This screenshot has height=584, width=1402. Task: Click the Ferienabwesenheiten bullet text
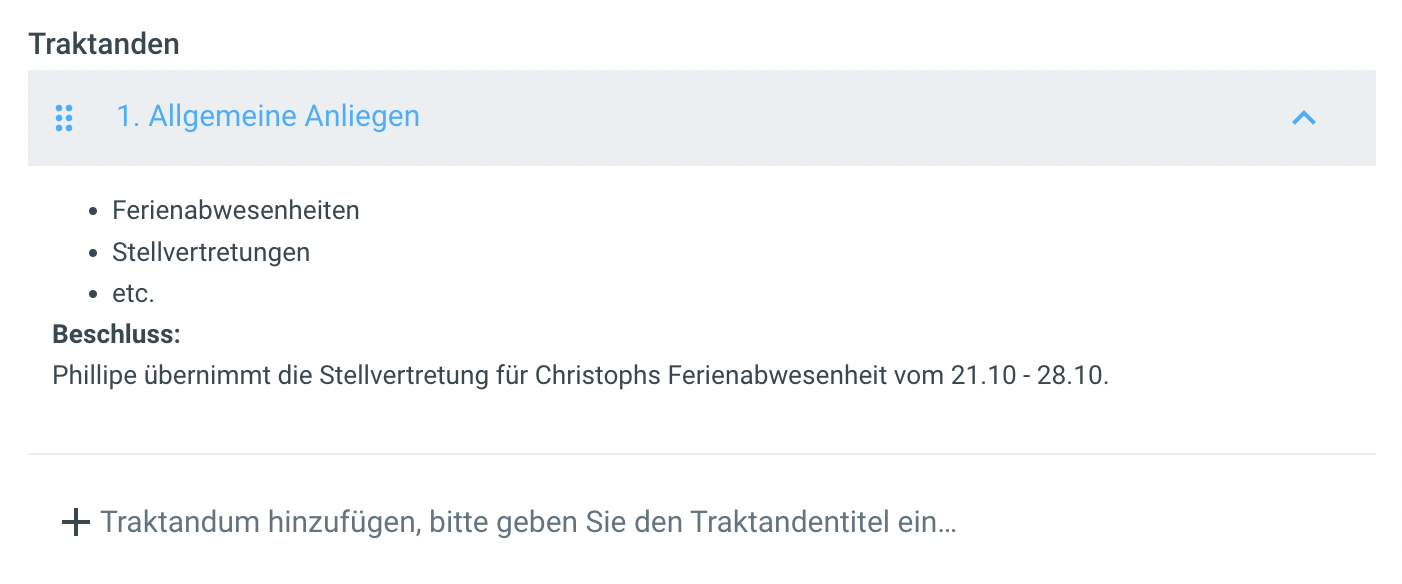[235, 211]
